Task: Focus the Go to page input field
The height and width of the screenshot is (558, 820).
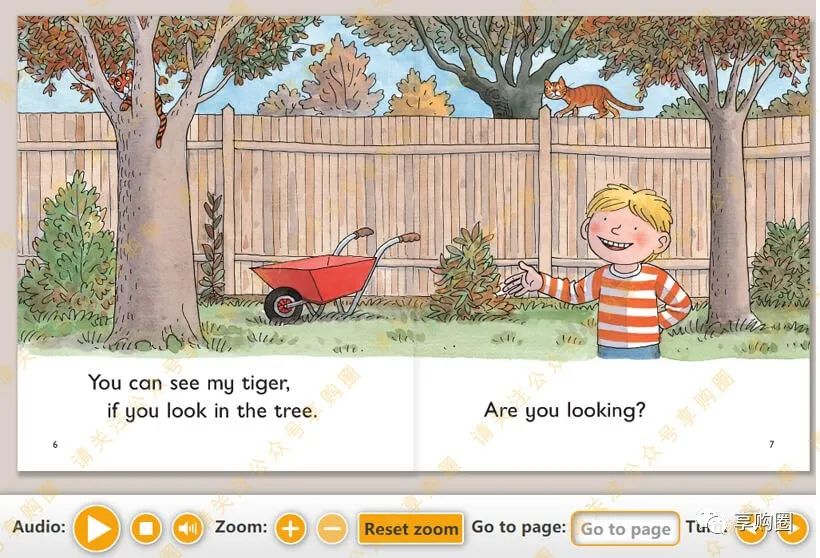Action: coord(625,529)
